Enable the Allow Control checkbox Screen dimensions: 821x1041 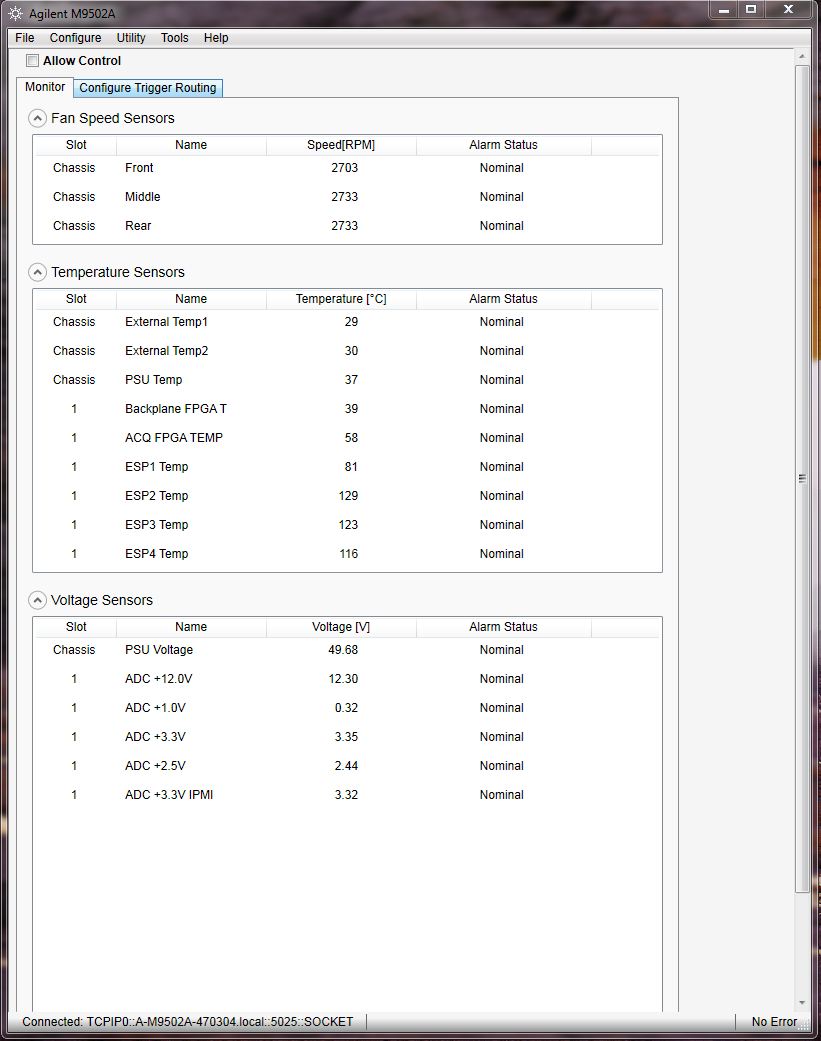[x=33, y=61]
